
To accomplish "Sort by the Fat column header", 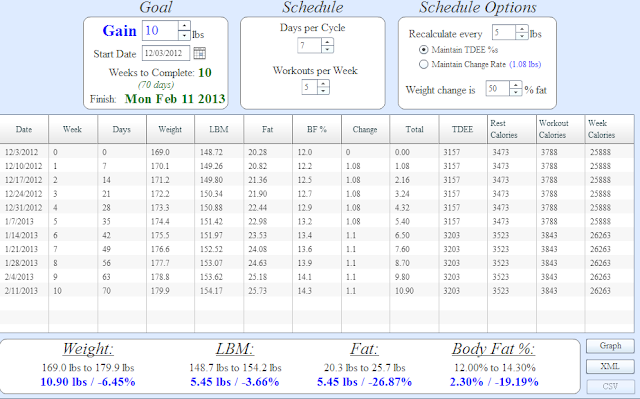I will coord(268,129).
